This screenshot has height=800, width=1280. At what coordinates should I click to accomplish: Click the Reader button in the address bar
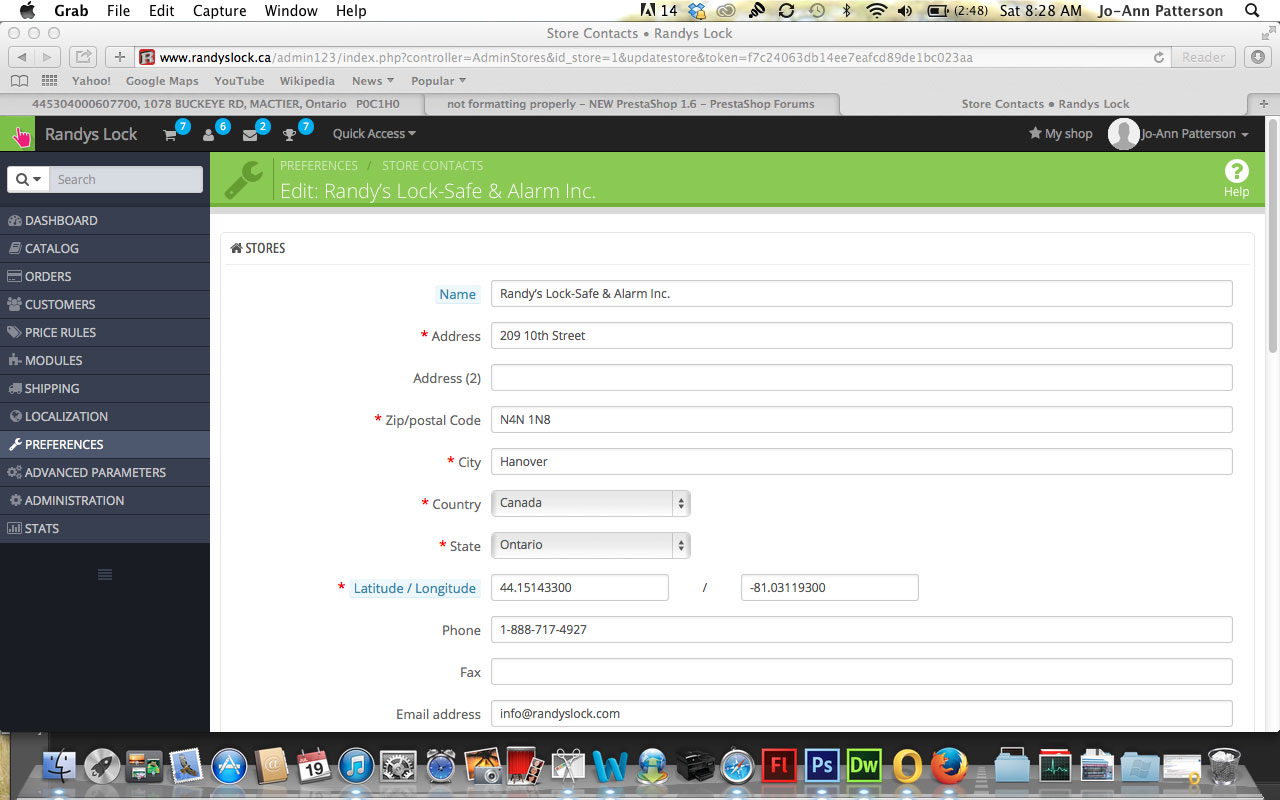[x=1204, y=57]
